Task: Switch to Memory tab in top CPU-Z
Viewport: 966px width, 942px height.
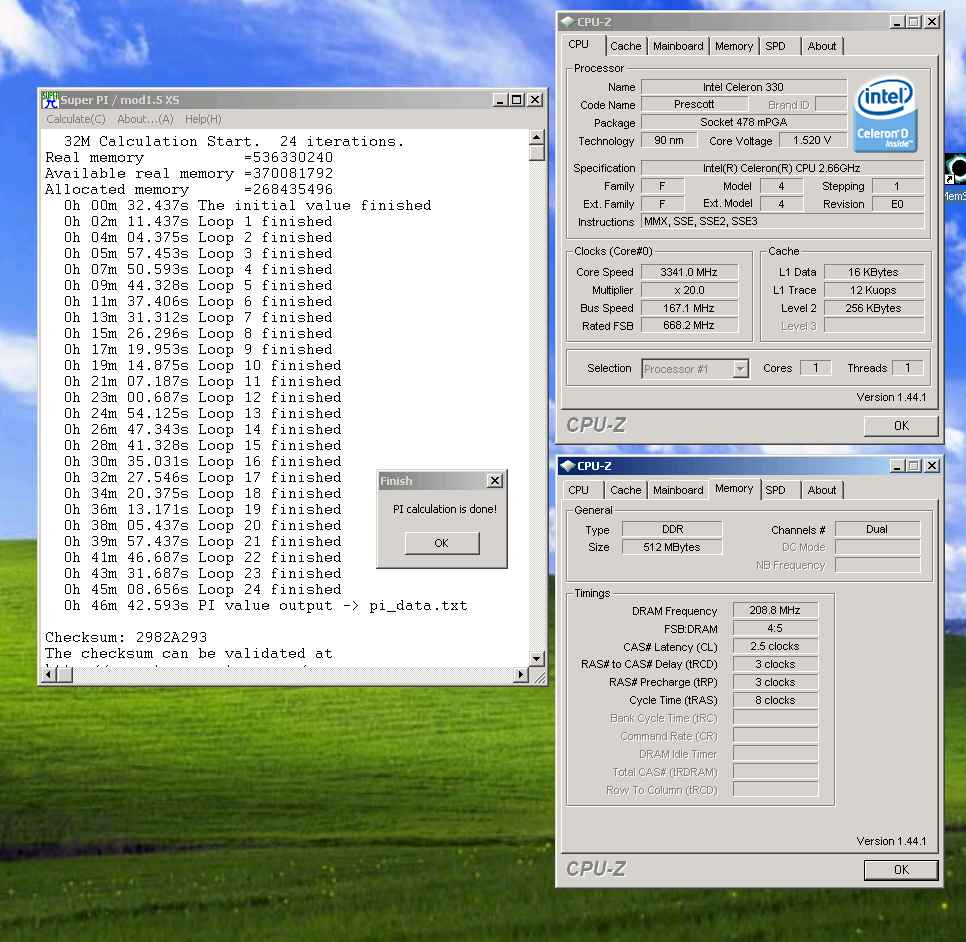Action: [x=734, y=46]
